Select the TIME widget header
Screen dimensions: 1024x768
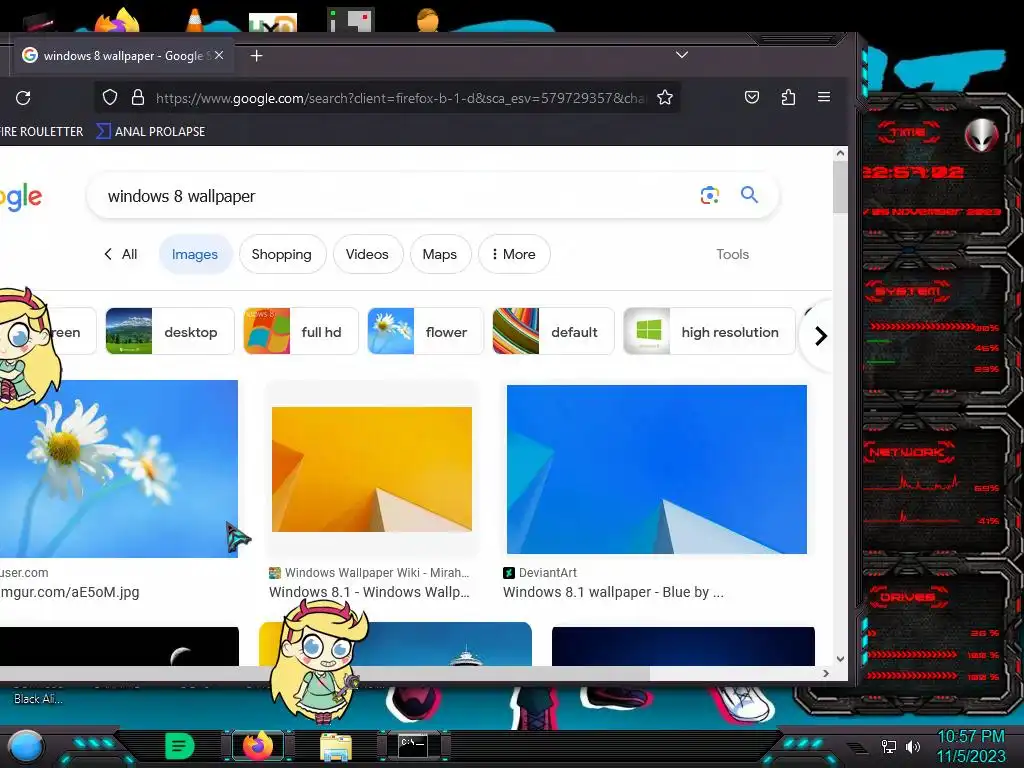tap(908, 133)
